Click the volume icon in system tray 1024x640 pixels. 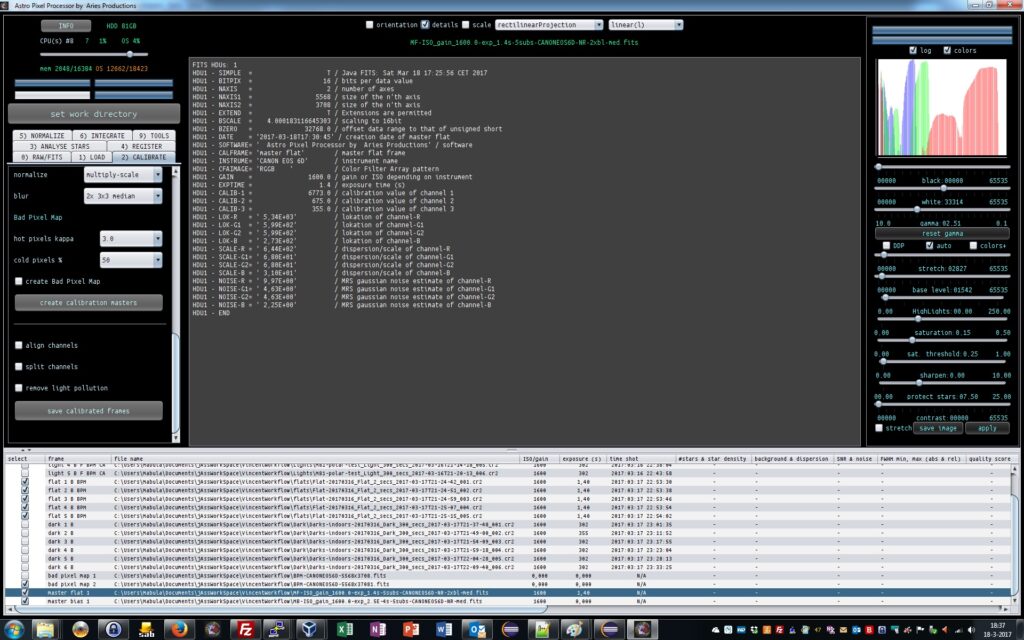coord(969,630)
